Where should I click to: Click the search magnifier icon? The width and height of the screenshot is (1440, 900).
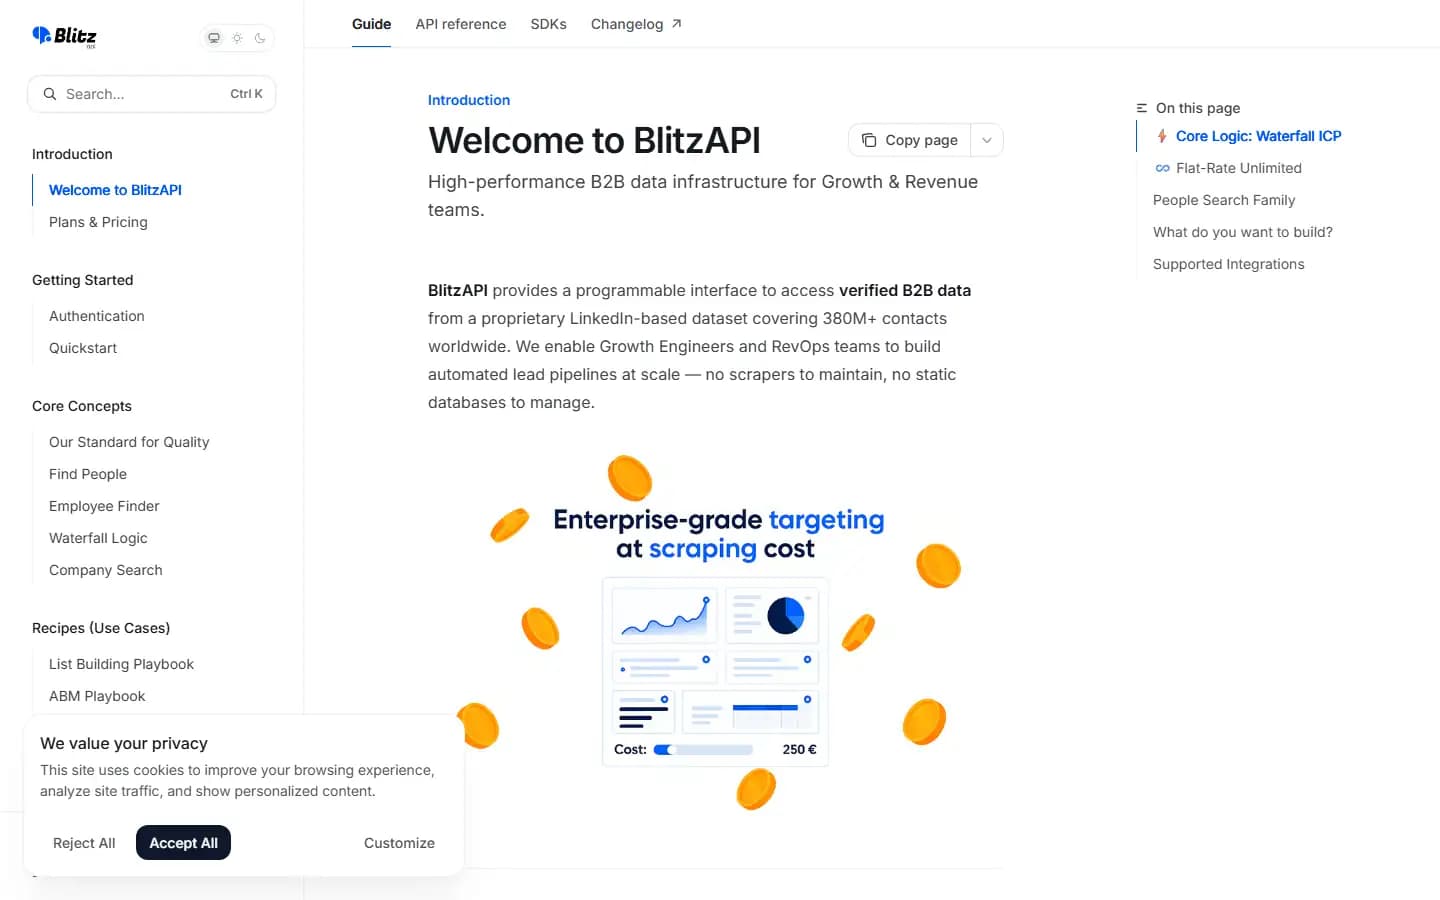50,94
